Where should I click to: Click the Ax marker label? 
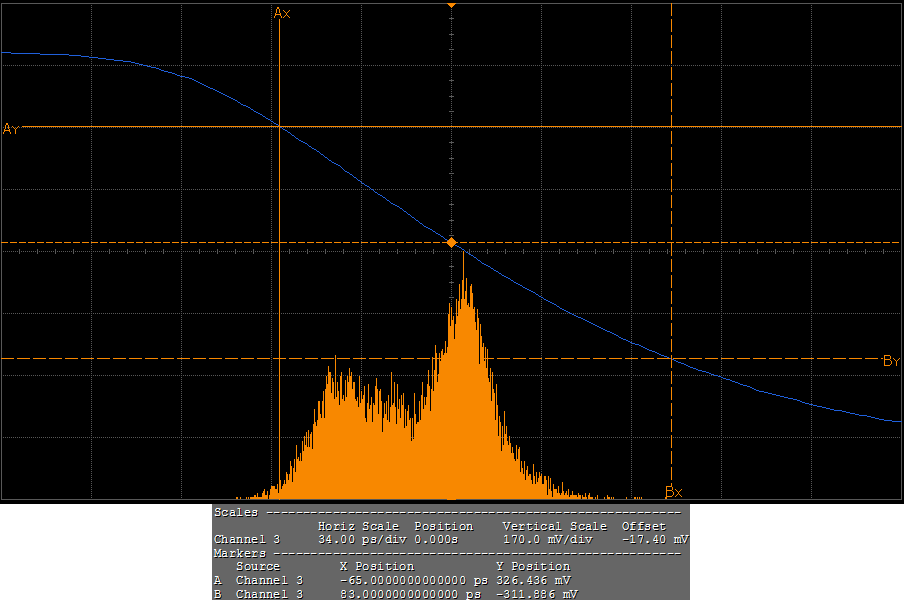point(281,13)
